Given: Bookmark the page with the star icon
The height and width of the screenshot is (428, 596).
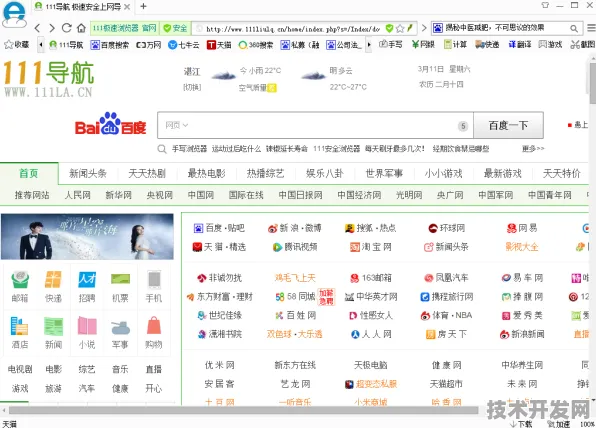Looking at the screenshot, I should coord(400,29).
